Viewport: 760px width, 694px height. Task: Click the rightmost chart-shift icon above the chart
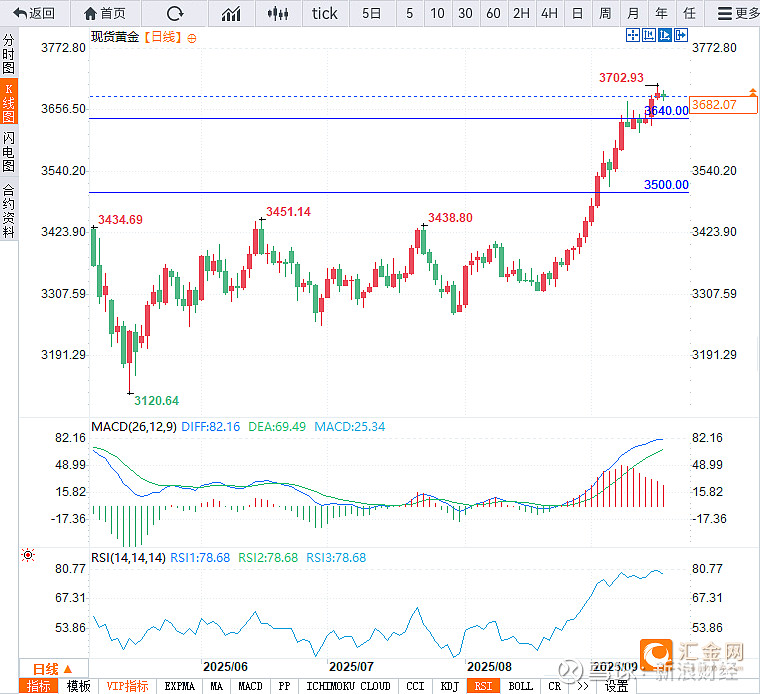681,35
